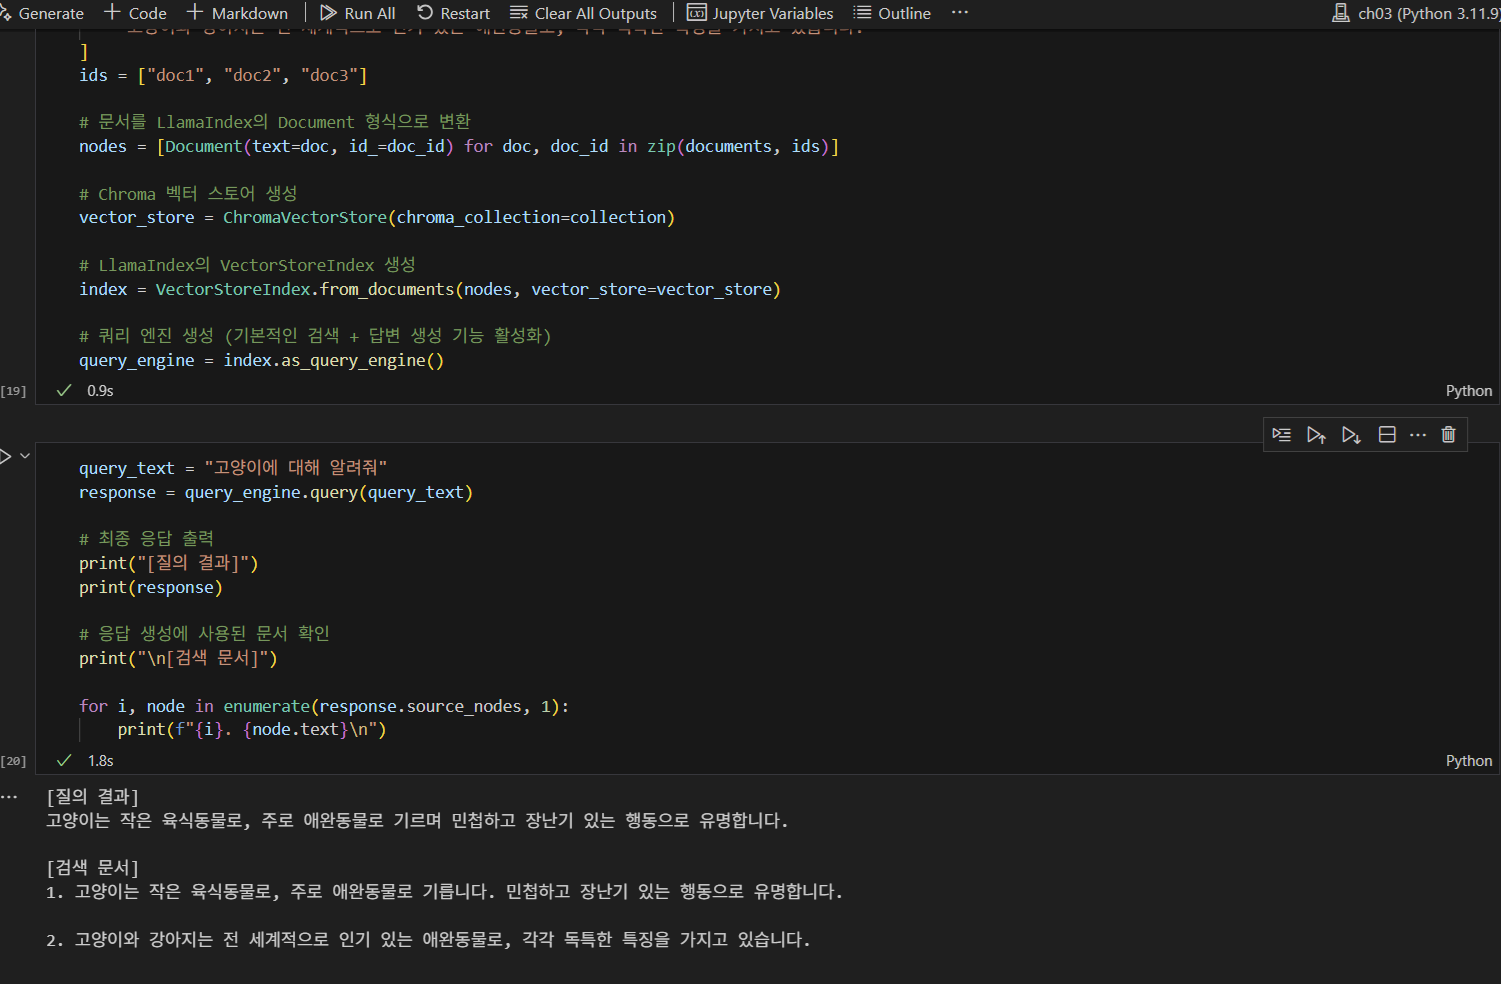Run cell by line icon
Viewport: 1501px width, 984px height.
[1282, 434]
